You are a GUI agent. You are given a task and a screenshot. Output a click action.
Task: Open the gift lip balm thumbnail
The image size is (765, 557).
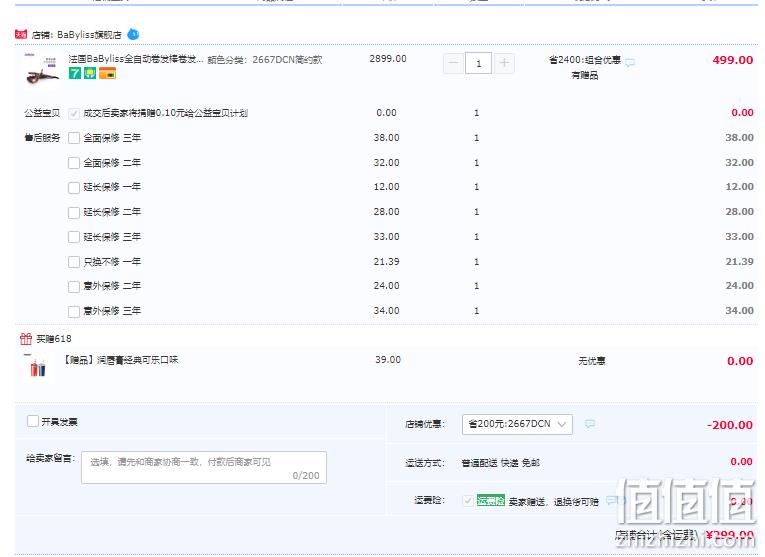click(x=38, y=367)
